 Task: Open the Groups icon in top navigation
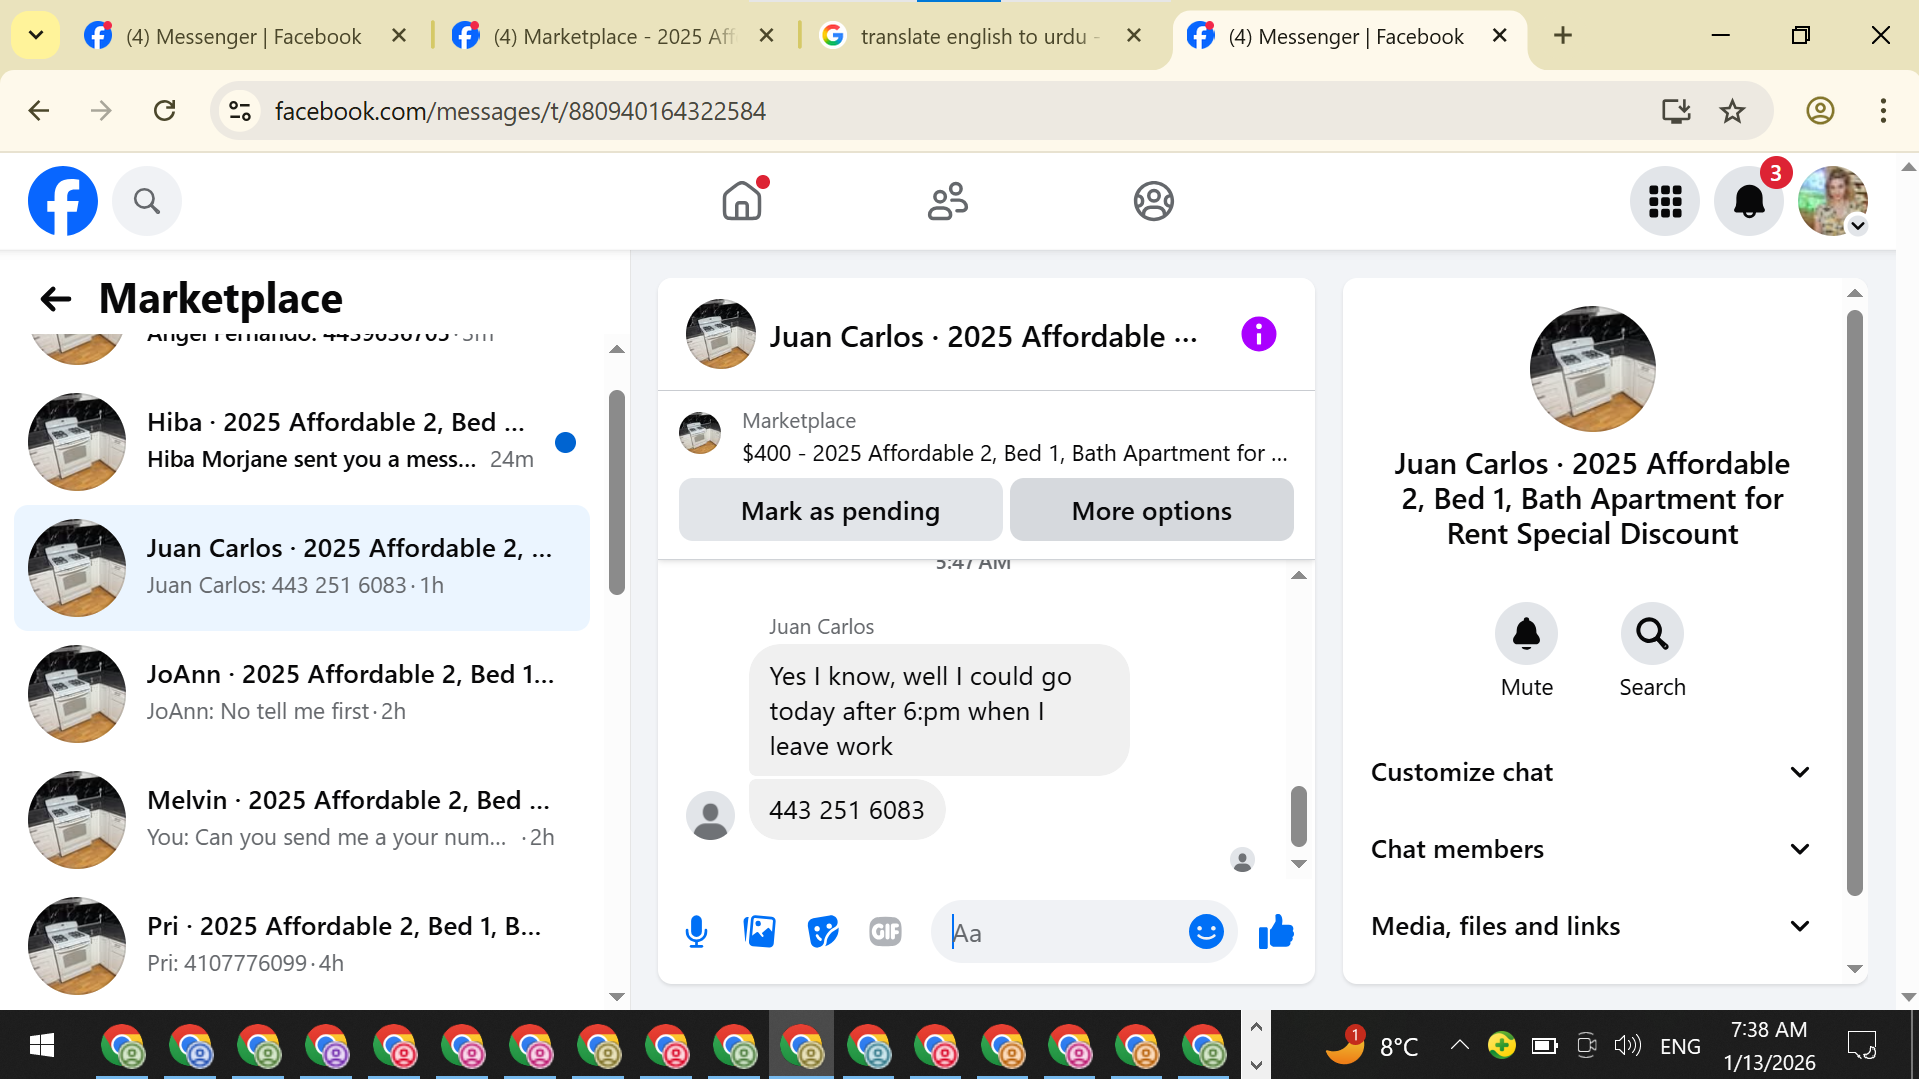pos(1153,201)
